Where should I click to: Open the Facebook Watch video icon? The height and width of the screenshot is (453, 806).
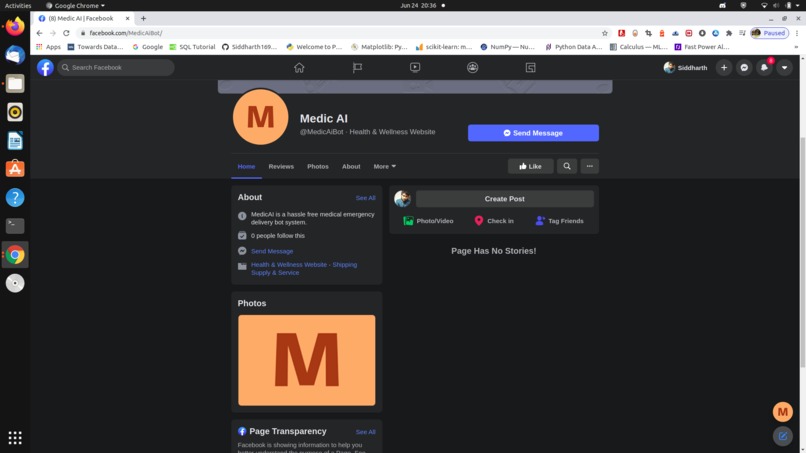(x=415, y=67)
